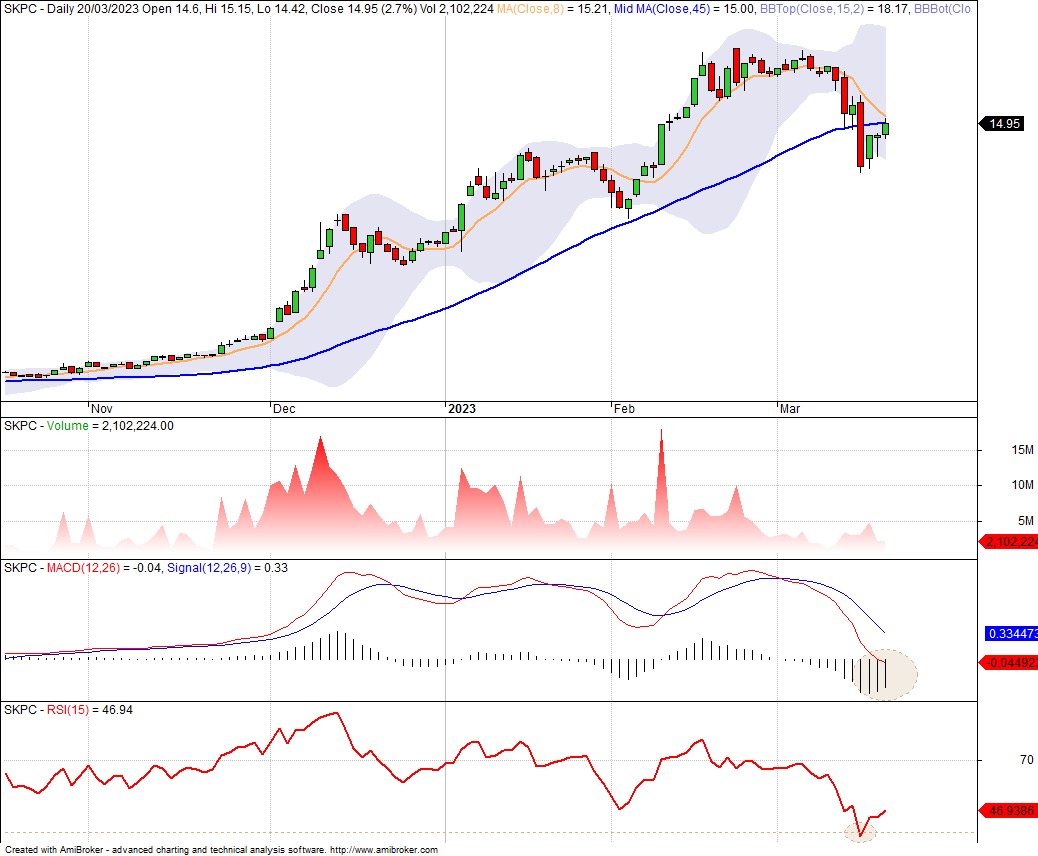Click the highlighted ellipse on MACD histogram
The height and width of the screenshot is (856, 1038).
click(x=884, y=675)
